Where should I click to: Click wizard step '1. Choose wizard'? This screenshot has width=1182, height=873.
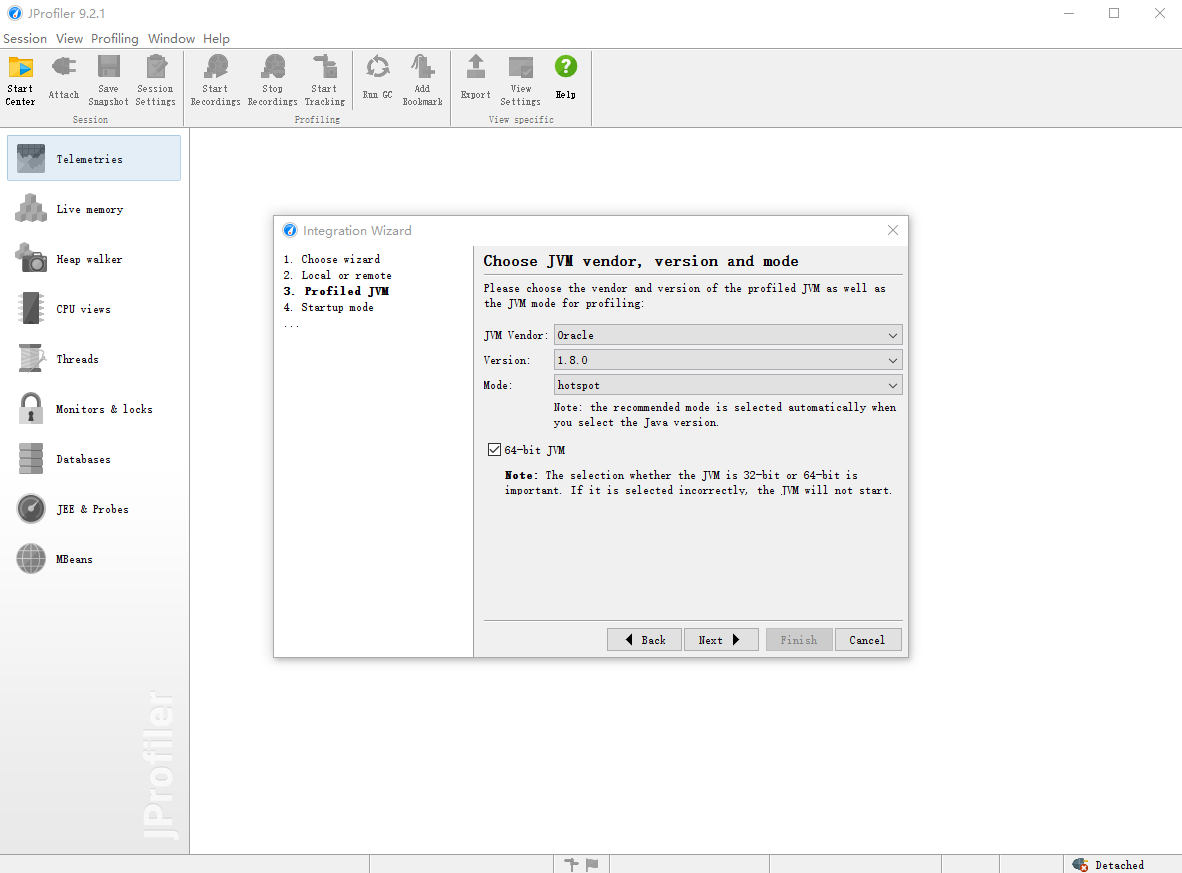pyautogui.click(x=332, y=259)
